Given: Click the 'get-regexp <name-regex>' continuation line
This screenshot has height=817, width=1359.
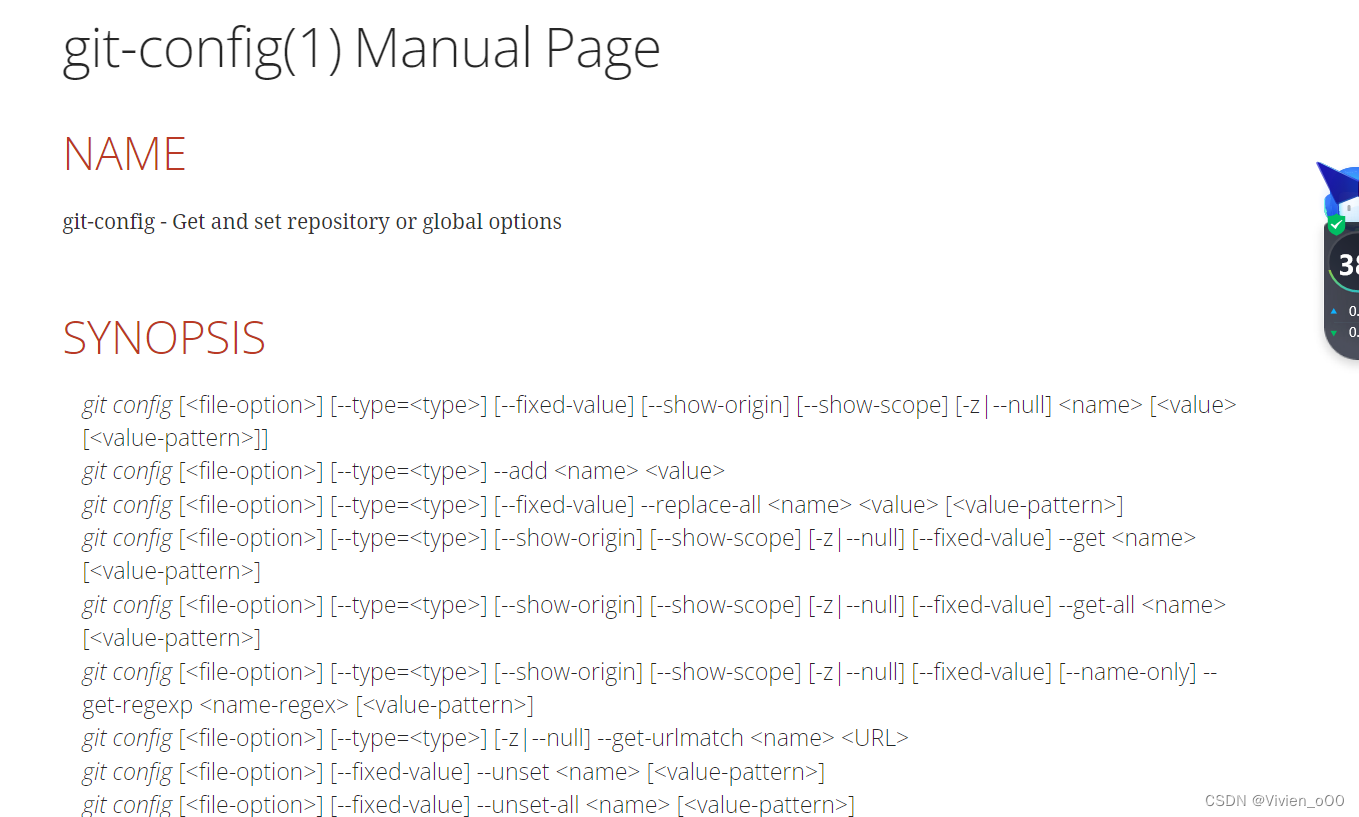Looking at the screenshot, I should (307, 705).
